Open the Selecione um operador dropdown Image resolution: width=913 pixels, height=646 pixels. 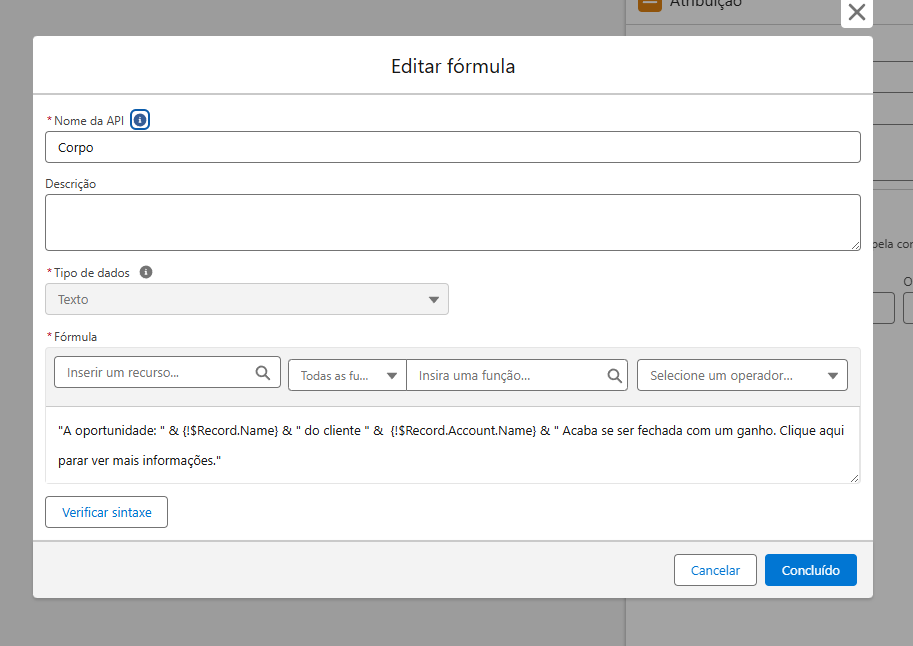pyautogui.click(x=742, y=376)
